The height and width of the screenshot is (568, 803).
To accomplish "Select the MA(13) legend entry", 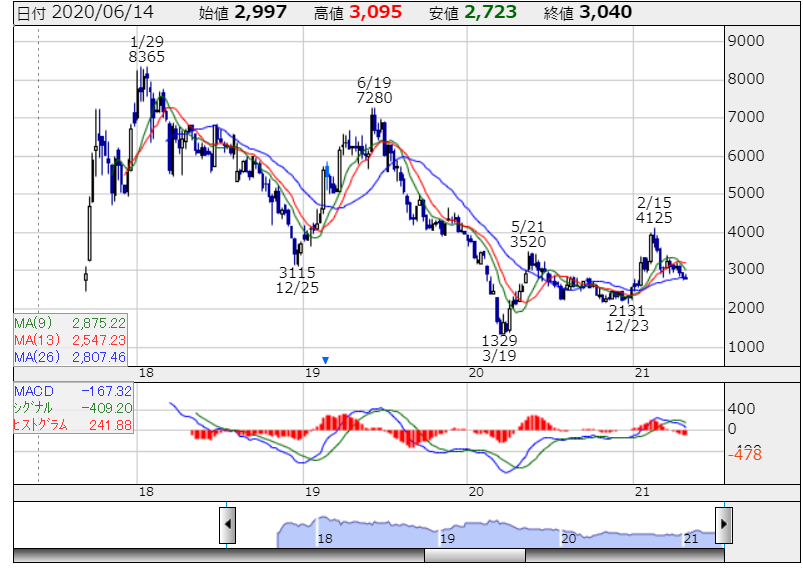I will point(70,340).
